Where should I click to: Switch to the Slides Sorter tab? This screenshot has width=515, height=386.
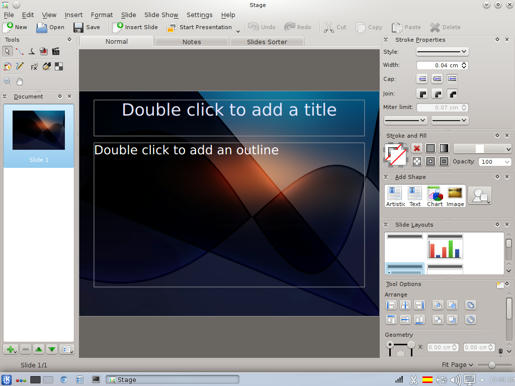pyautogui.click(x=267, y=42)
